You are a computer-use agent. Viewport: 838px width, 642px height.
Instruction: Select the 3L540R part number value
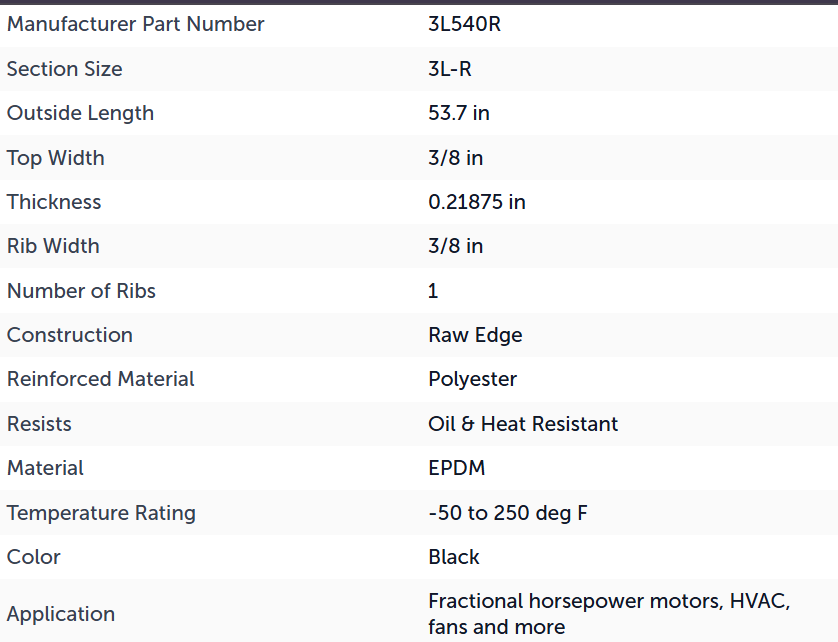[464, 25]
